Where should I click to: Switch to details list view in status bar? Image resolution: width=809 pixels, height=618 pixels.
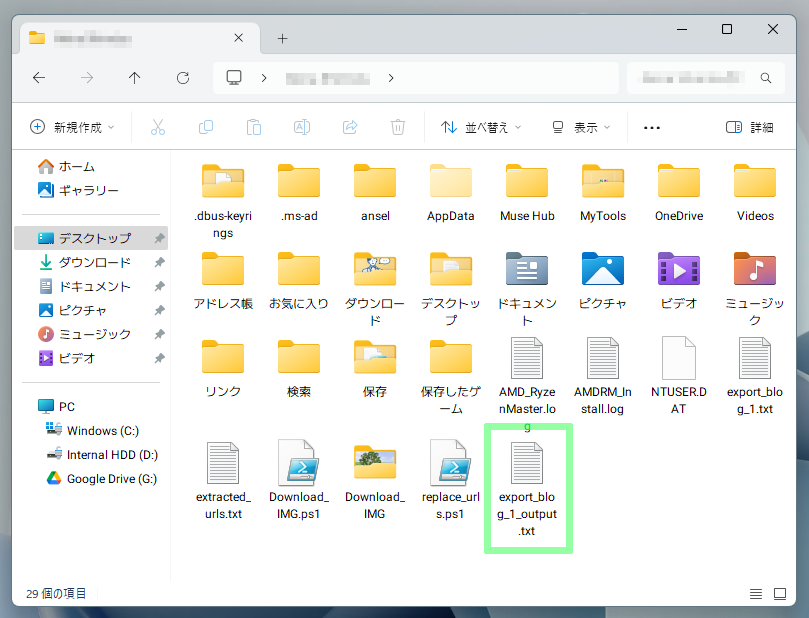pos(755,593)
